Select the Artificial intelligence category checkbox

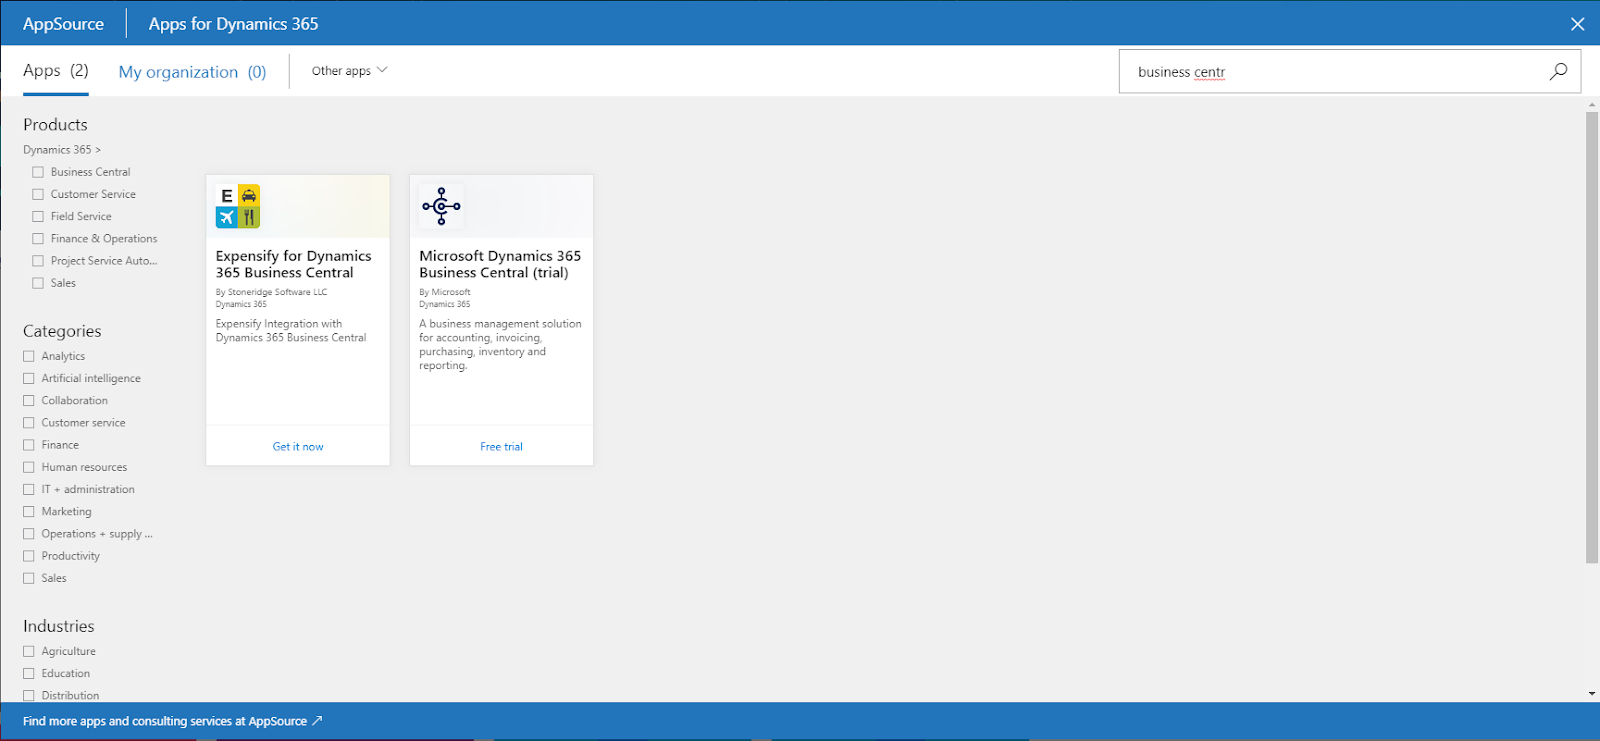(x=29, y=378)
